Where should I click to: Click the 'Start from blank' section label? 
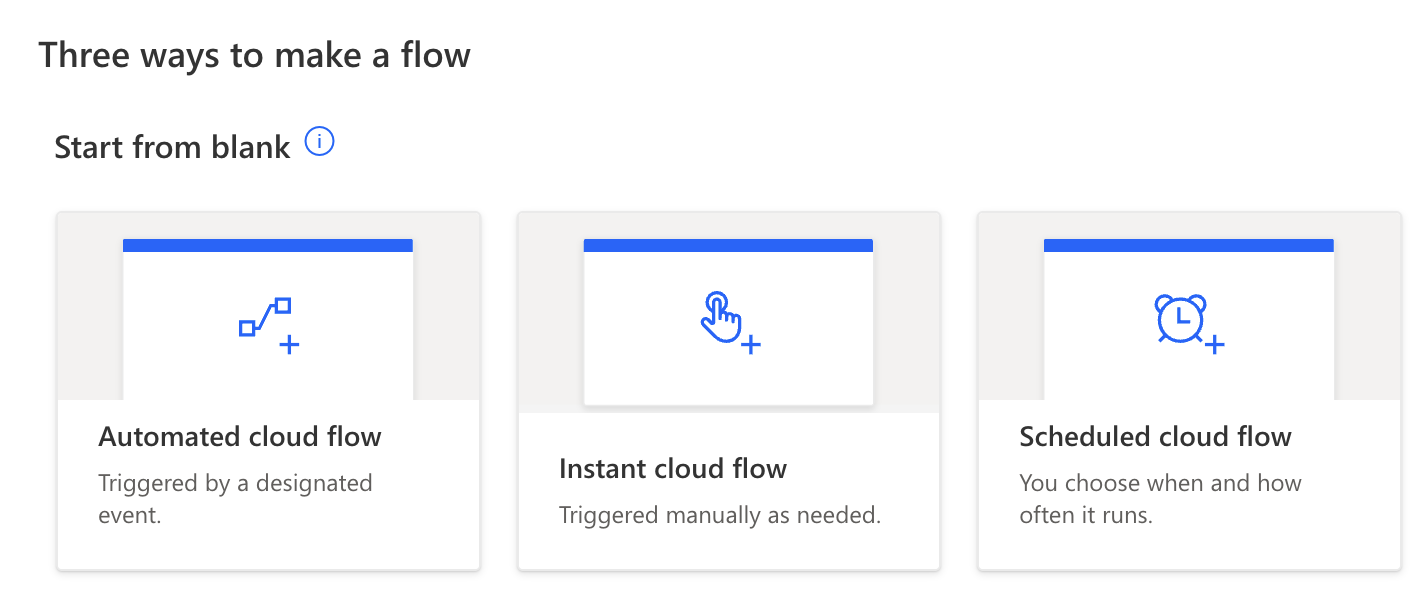(x=172, y=147)
